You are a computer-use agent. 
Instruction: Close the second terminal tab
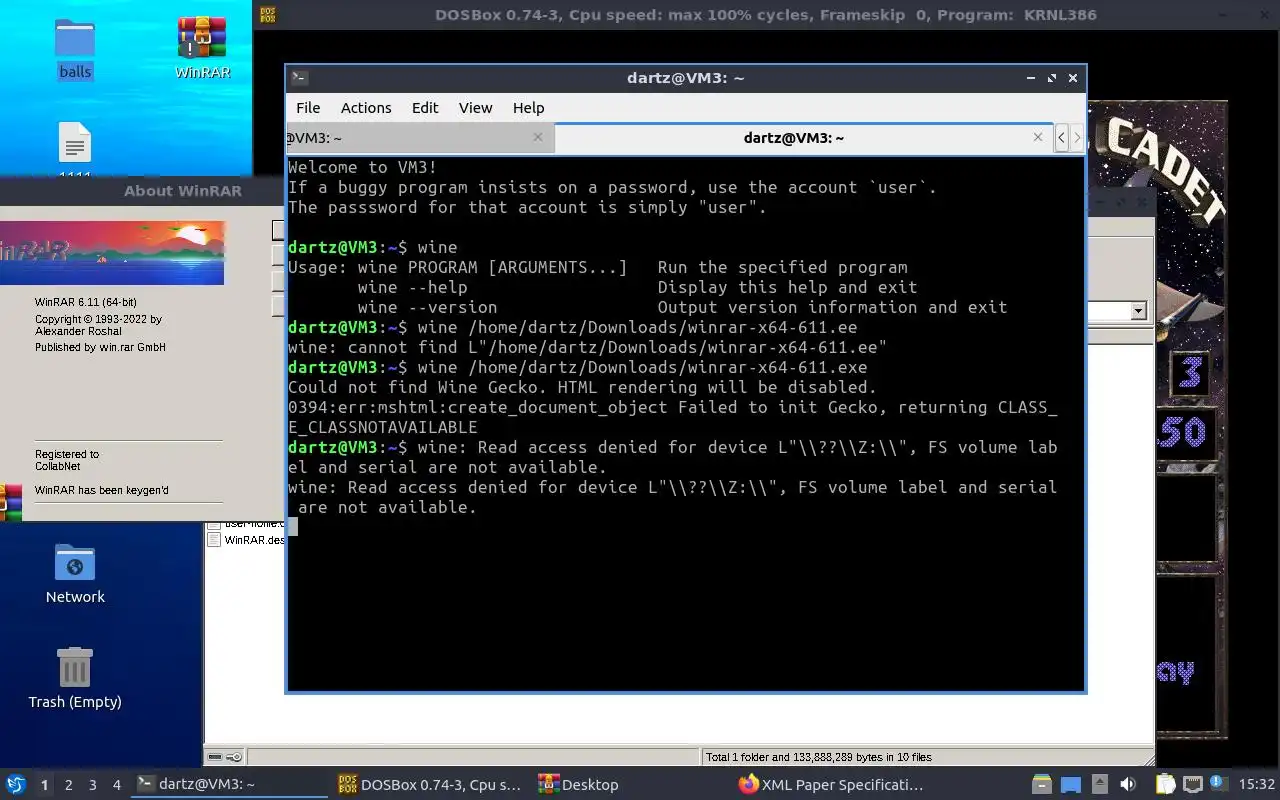click(x=1038, y=138)
